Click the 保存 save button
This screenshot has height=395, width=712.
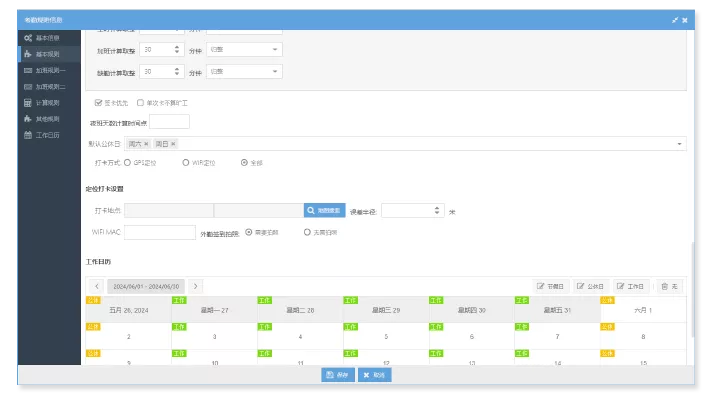pos(338,375)
